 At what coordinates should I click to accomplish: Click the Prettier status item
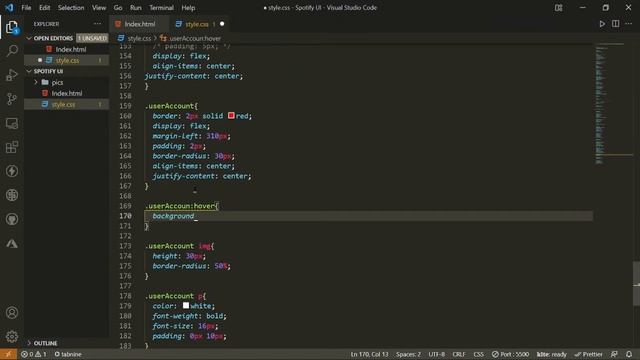point(589,354)
